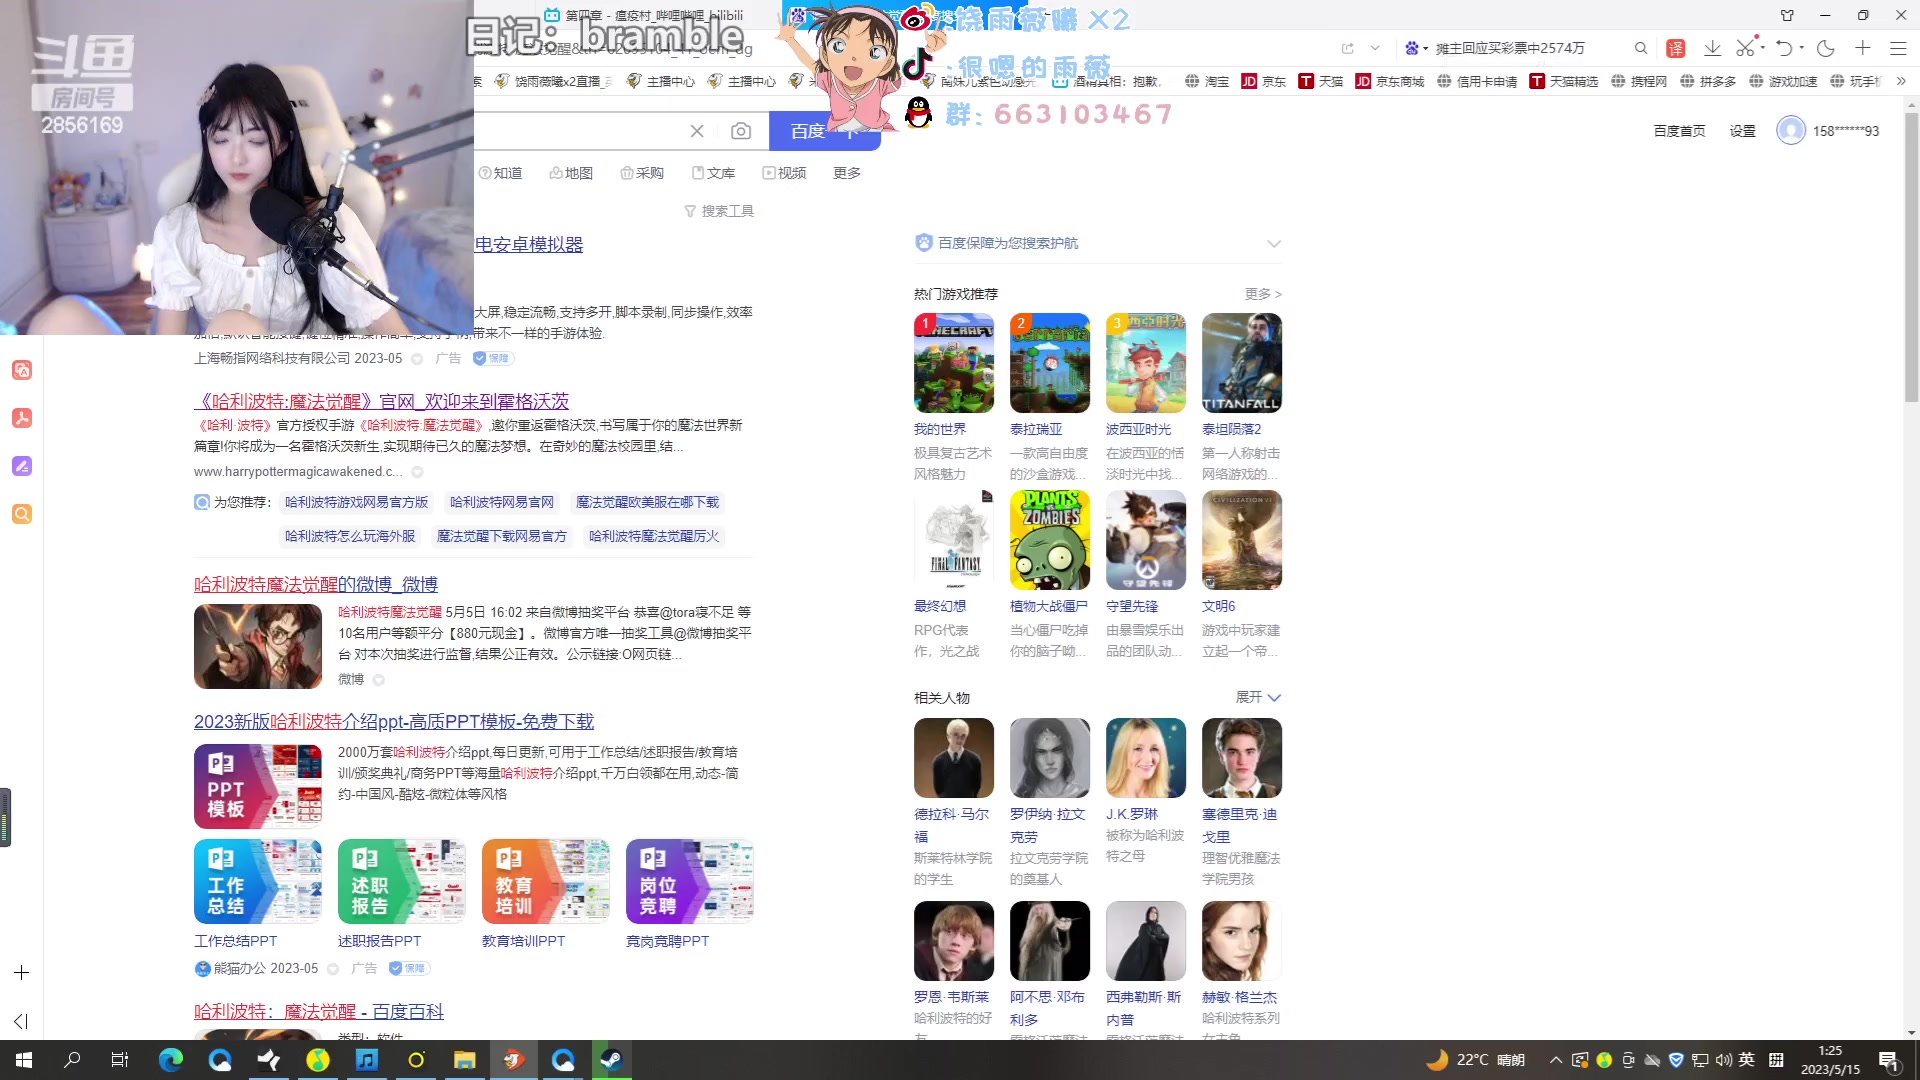
Task: Open the Baidu paw search engine selector
Action: (1415, 48)
